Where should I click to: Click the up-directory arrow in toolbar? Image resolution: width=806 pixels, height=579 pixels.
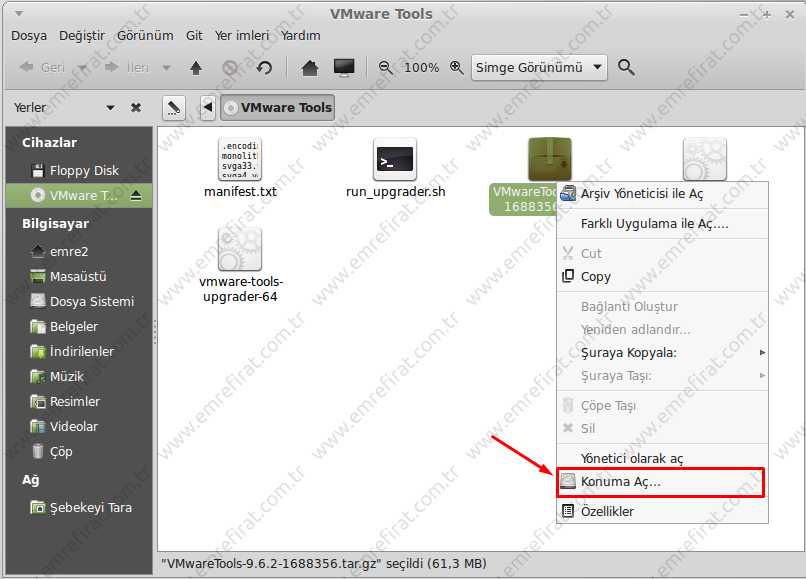coord(196,68)
